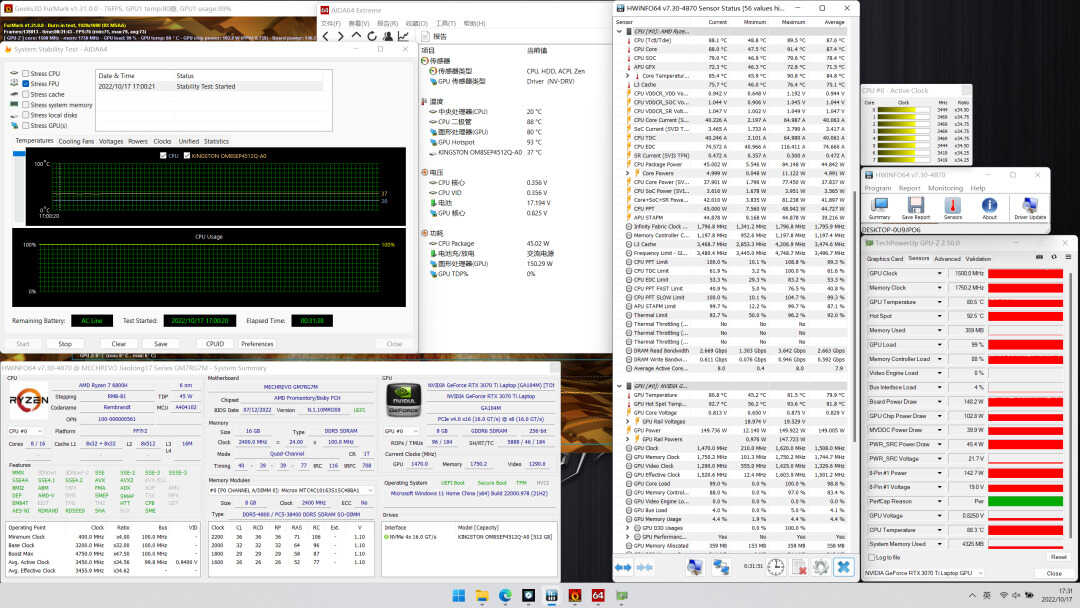Enable the Stress CPU checkbox

point(25,74)
